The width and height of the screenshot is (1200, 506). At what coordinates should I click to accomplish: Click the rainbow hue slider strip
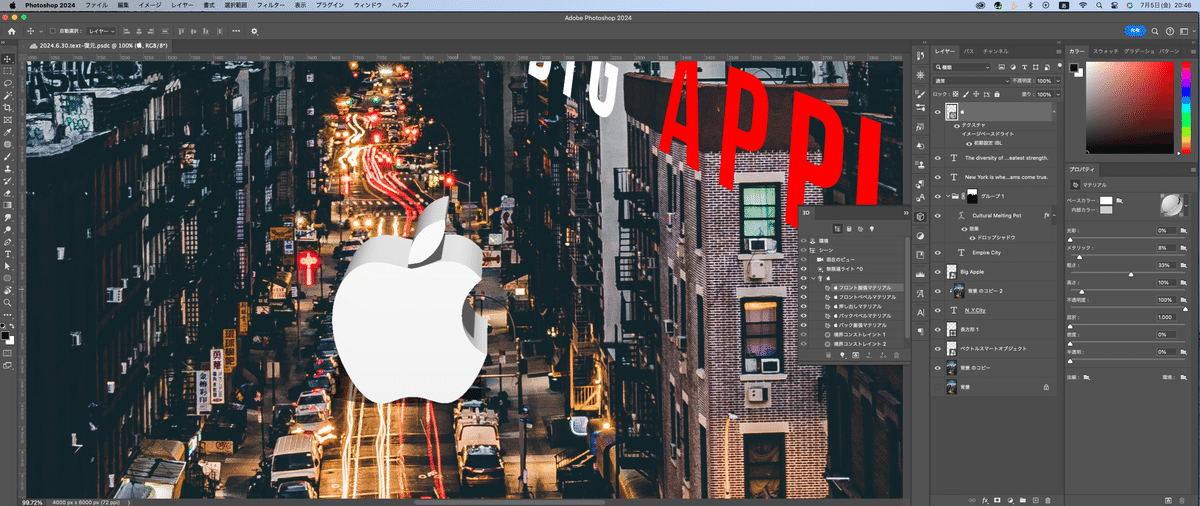click(1186, 106)
